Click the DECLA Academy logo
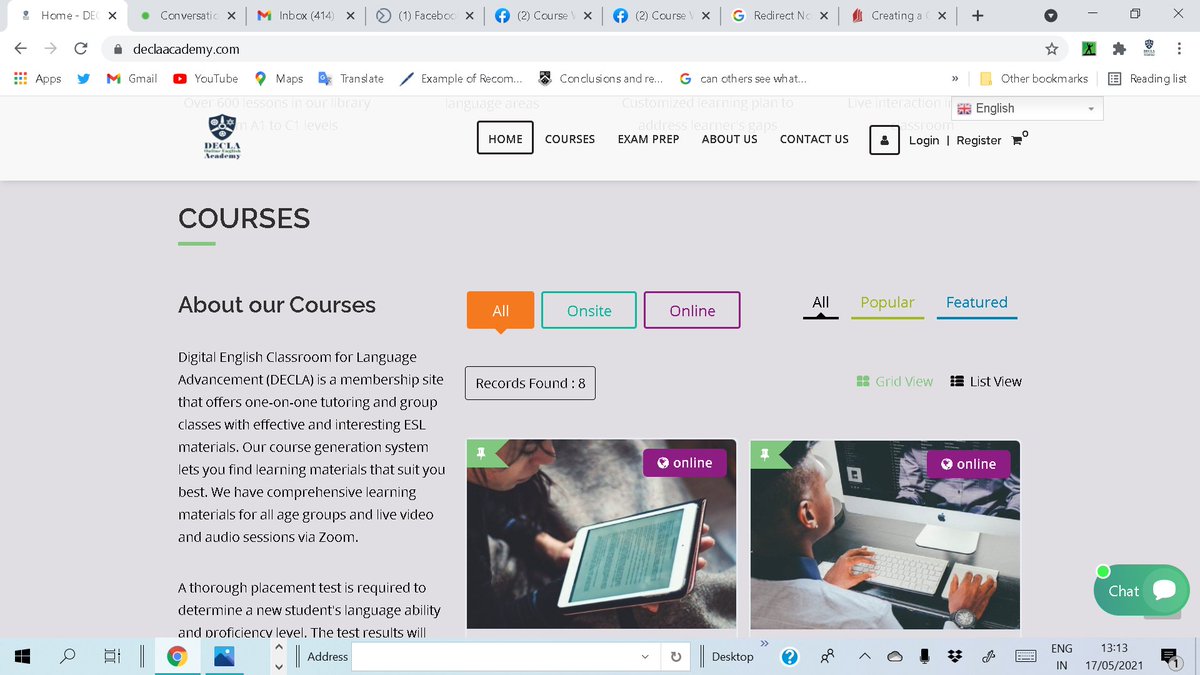The width and height of the screenshot is (1200, 675). (x=220, y=138)
